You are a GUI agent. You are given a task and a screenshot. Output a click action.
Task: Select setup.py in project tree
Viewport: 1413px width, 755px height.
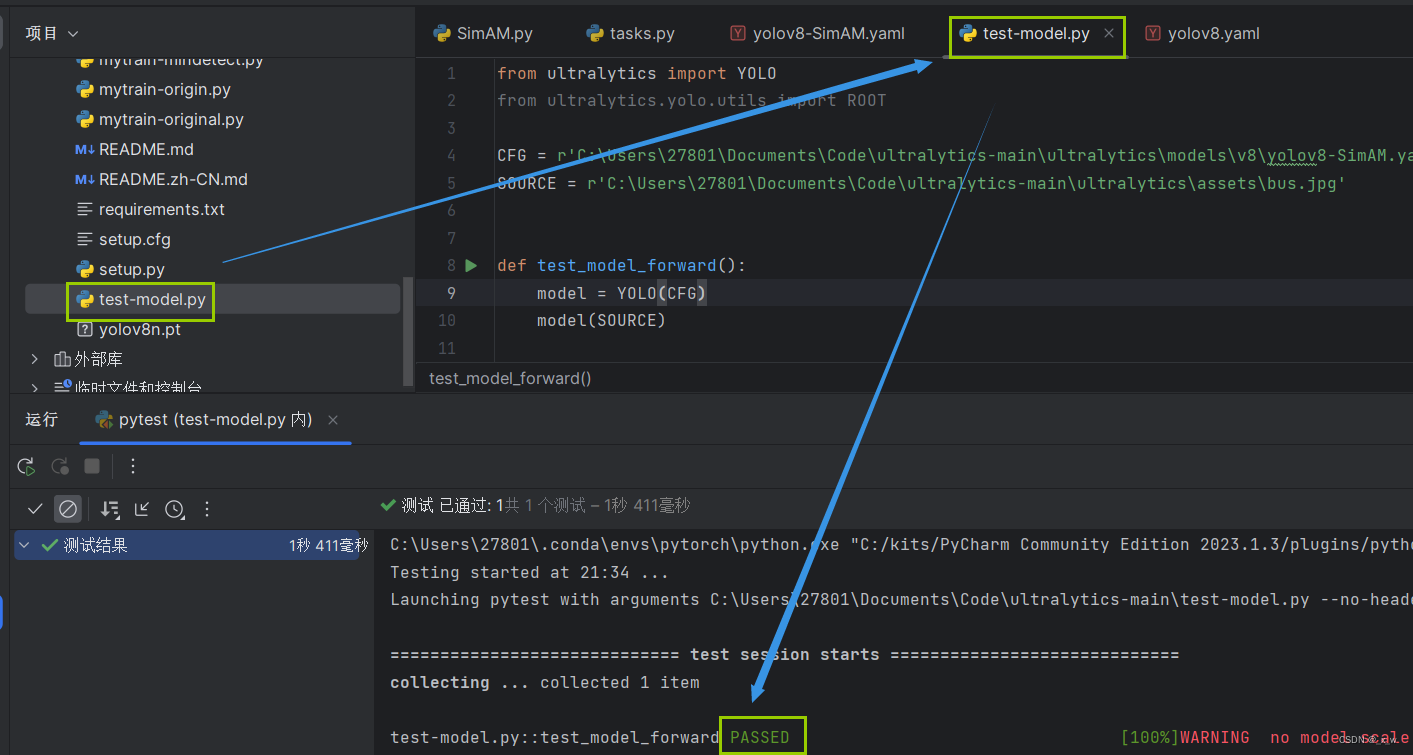131,269
